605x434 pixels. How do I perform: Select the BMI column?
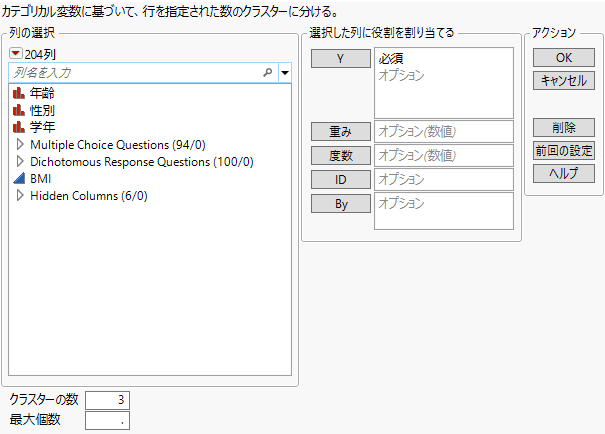41,179
